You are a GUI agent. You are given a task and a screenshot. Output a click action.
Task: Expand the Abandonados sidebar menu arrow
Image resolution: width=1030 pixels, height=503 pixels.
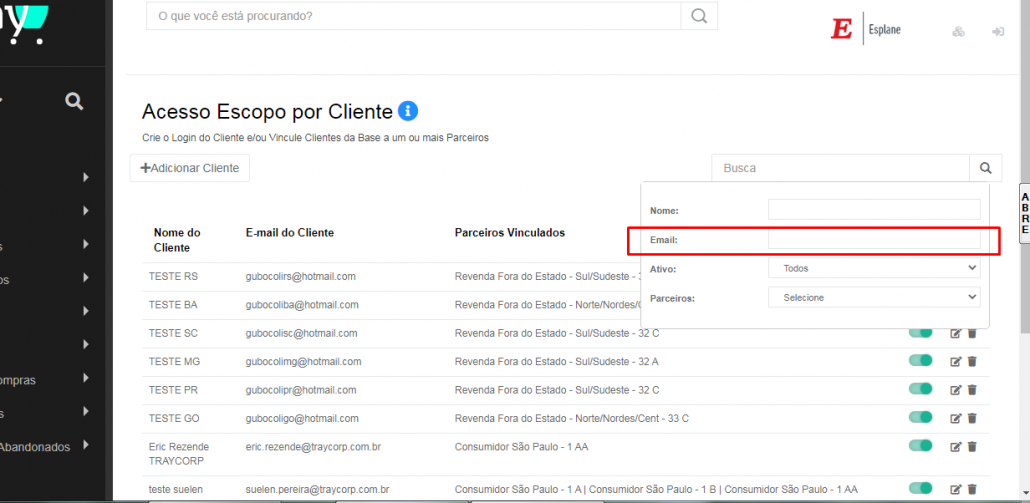87,446
